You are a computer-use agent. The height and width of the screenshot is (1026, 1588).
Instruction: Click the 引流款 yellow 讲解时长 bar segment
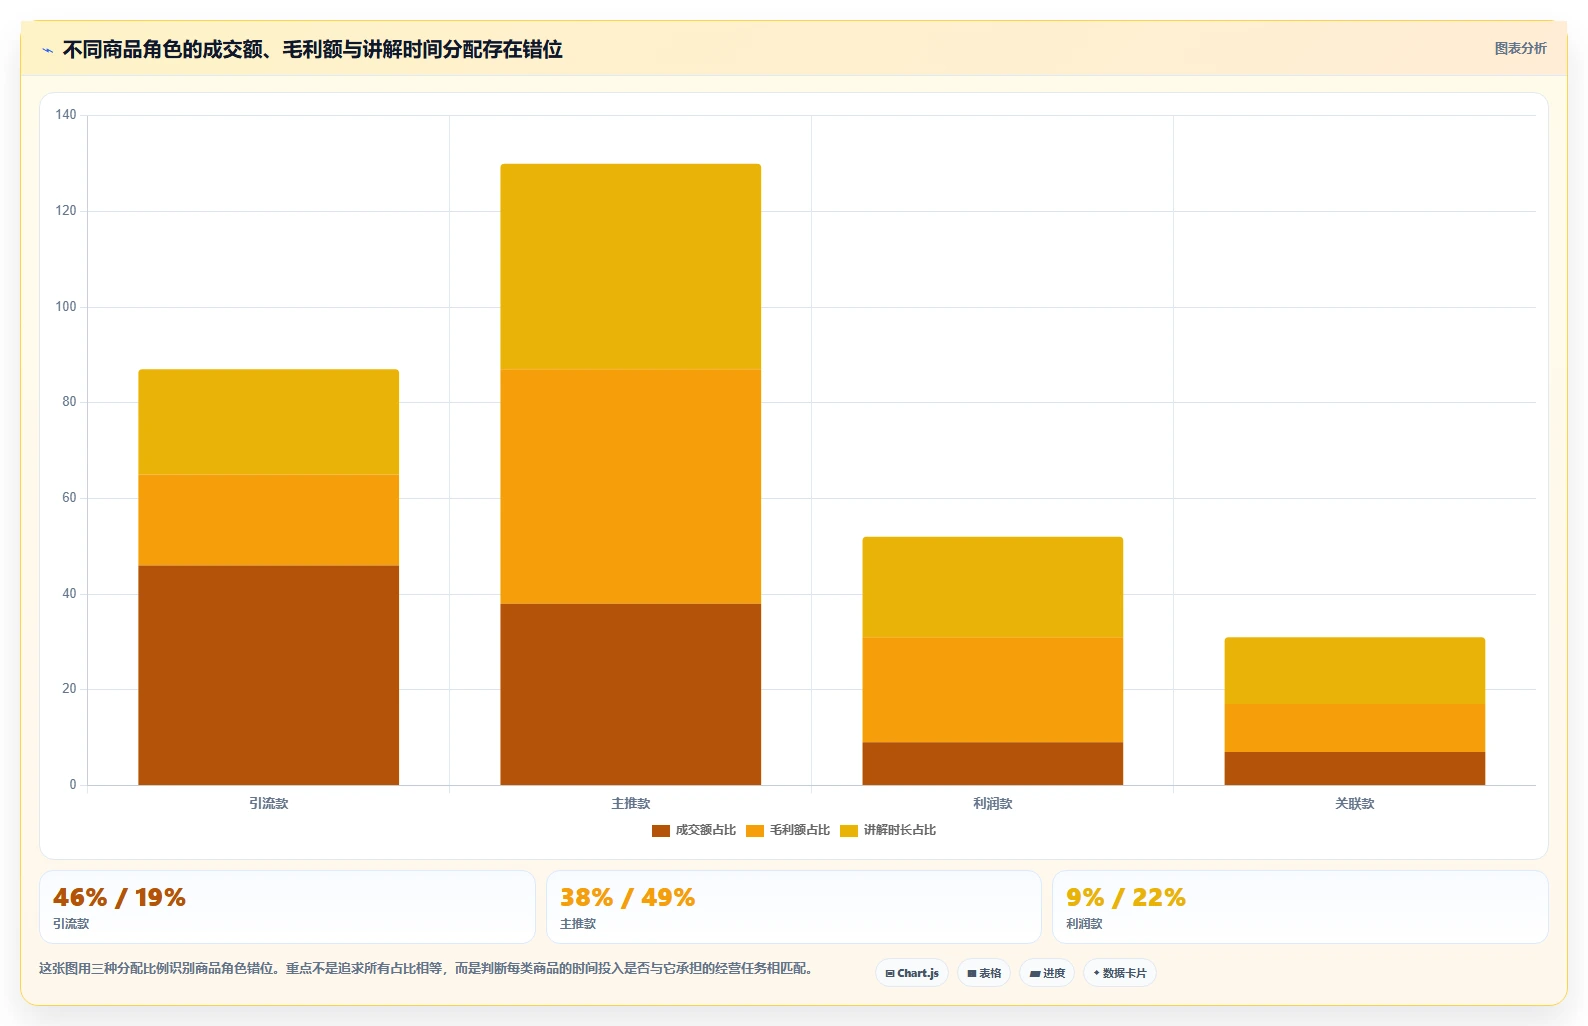(x=268, y=422)
